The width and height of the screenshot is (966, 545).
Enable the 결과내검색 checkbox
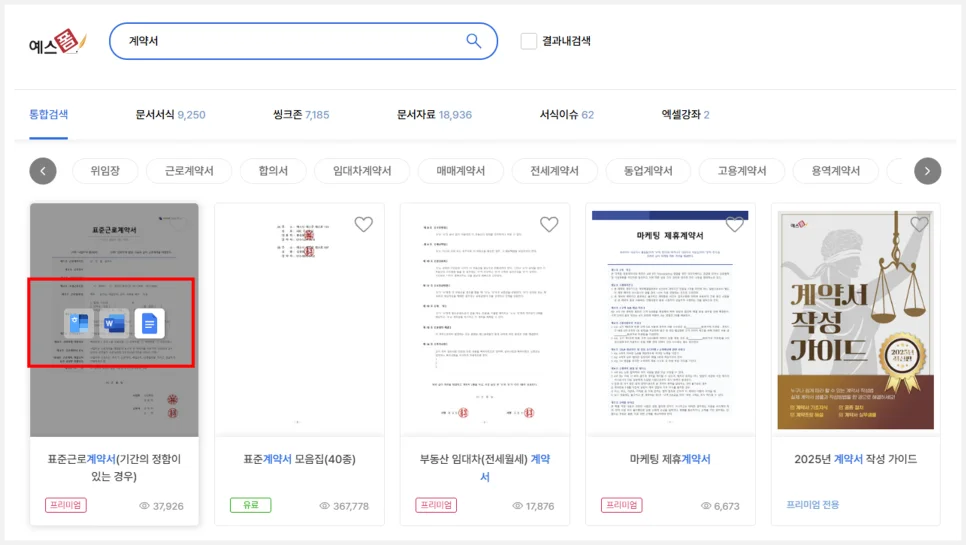tap(529, 41)
